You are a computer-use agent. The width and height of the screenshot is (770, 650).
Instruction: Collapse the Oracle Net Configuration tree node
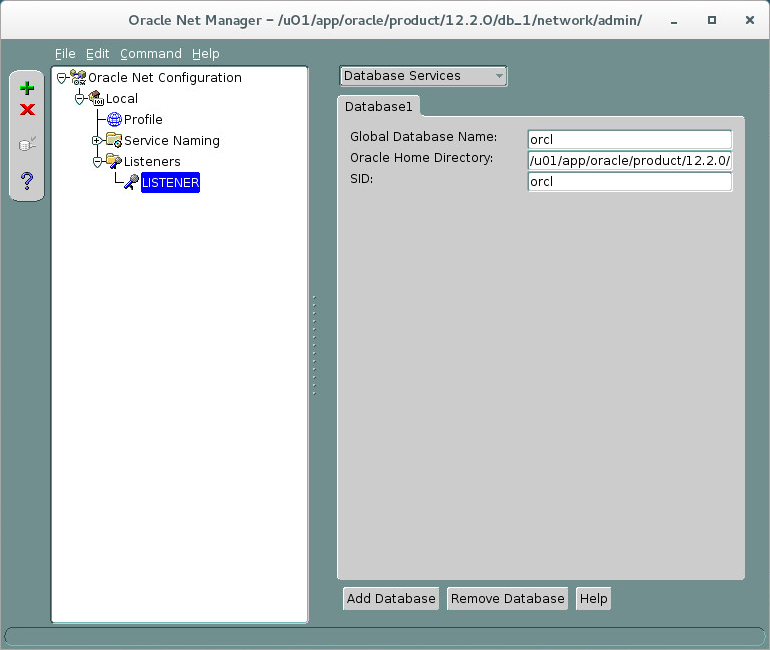(61, 78)
